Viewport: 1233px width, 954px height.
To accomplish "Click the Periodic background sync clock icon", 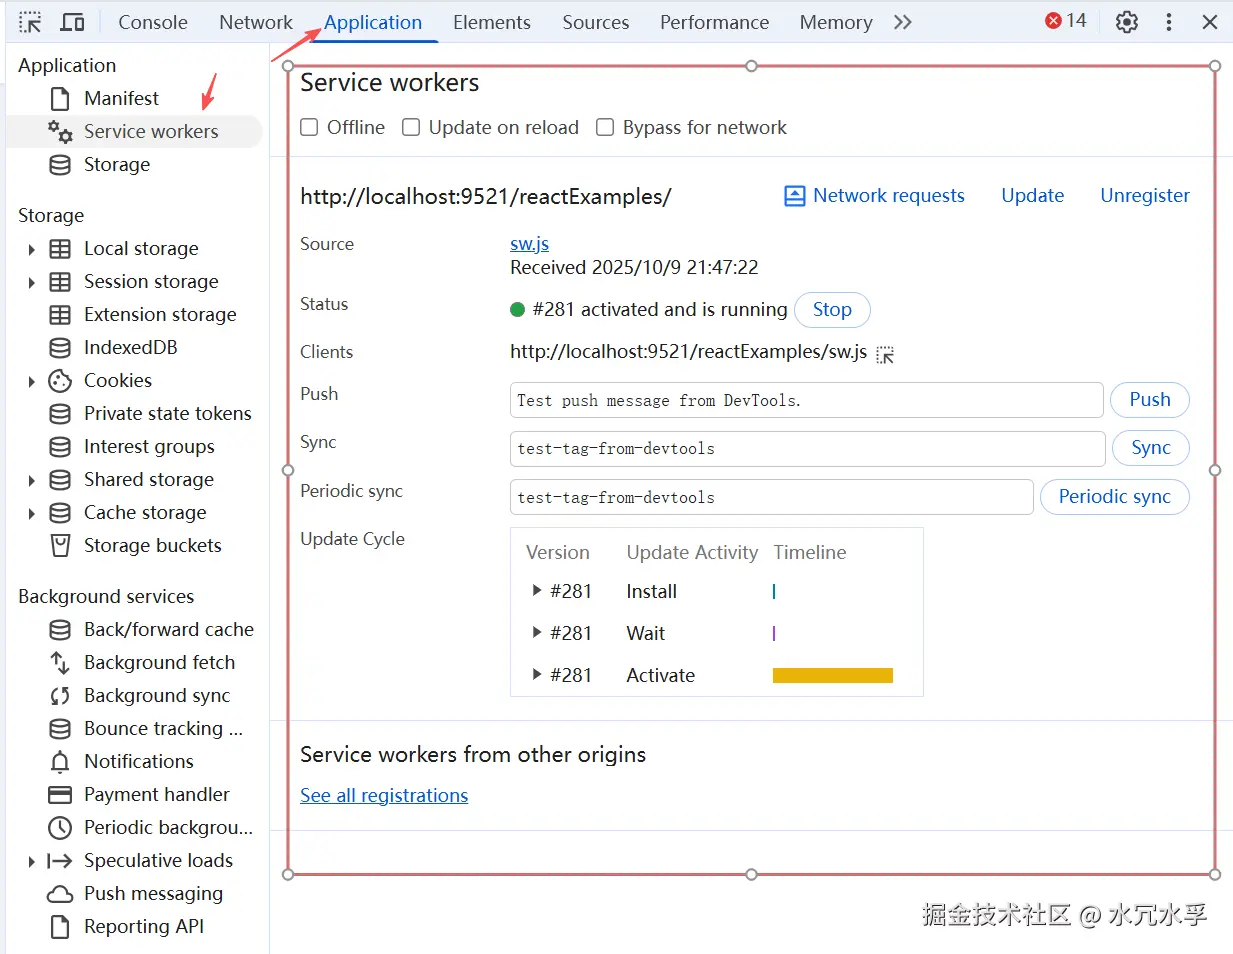I will [x=60, y=827].
